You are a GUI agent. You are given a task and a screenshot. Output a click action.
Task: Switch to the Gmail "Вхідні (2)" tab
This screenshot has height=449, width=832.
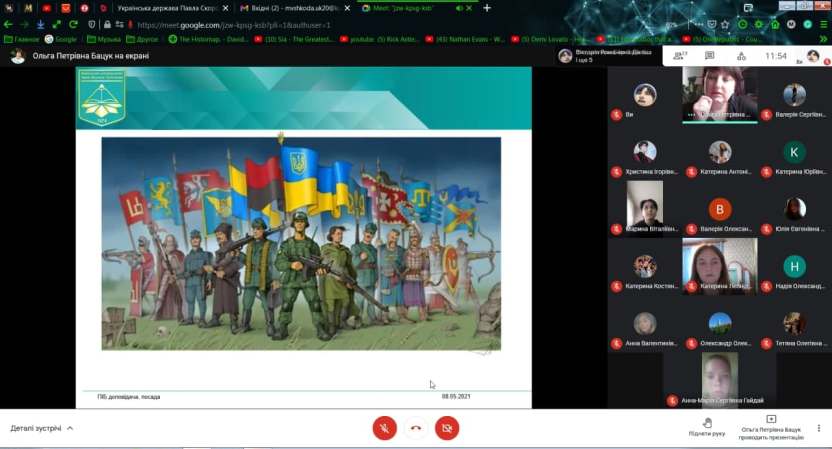point(294,8)
